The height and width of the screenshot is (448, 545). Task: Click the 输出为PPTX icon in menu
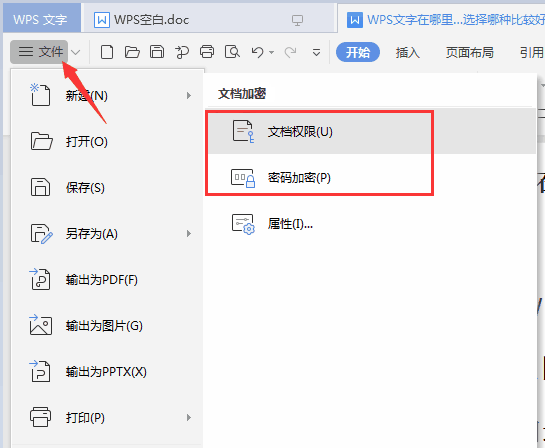40,371
